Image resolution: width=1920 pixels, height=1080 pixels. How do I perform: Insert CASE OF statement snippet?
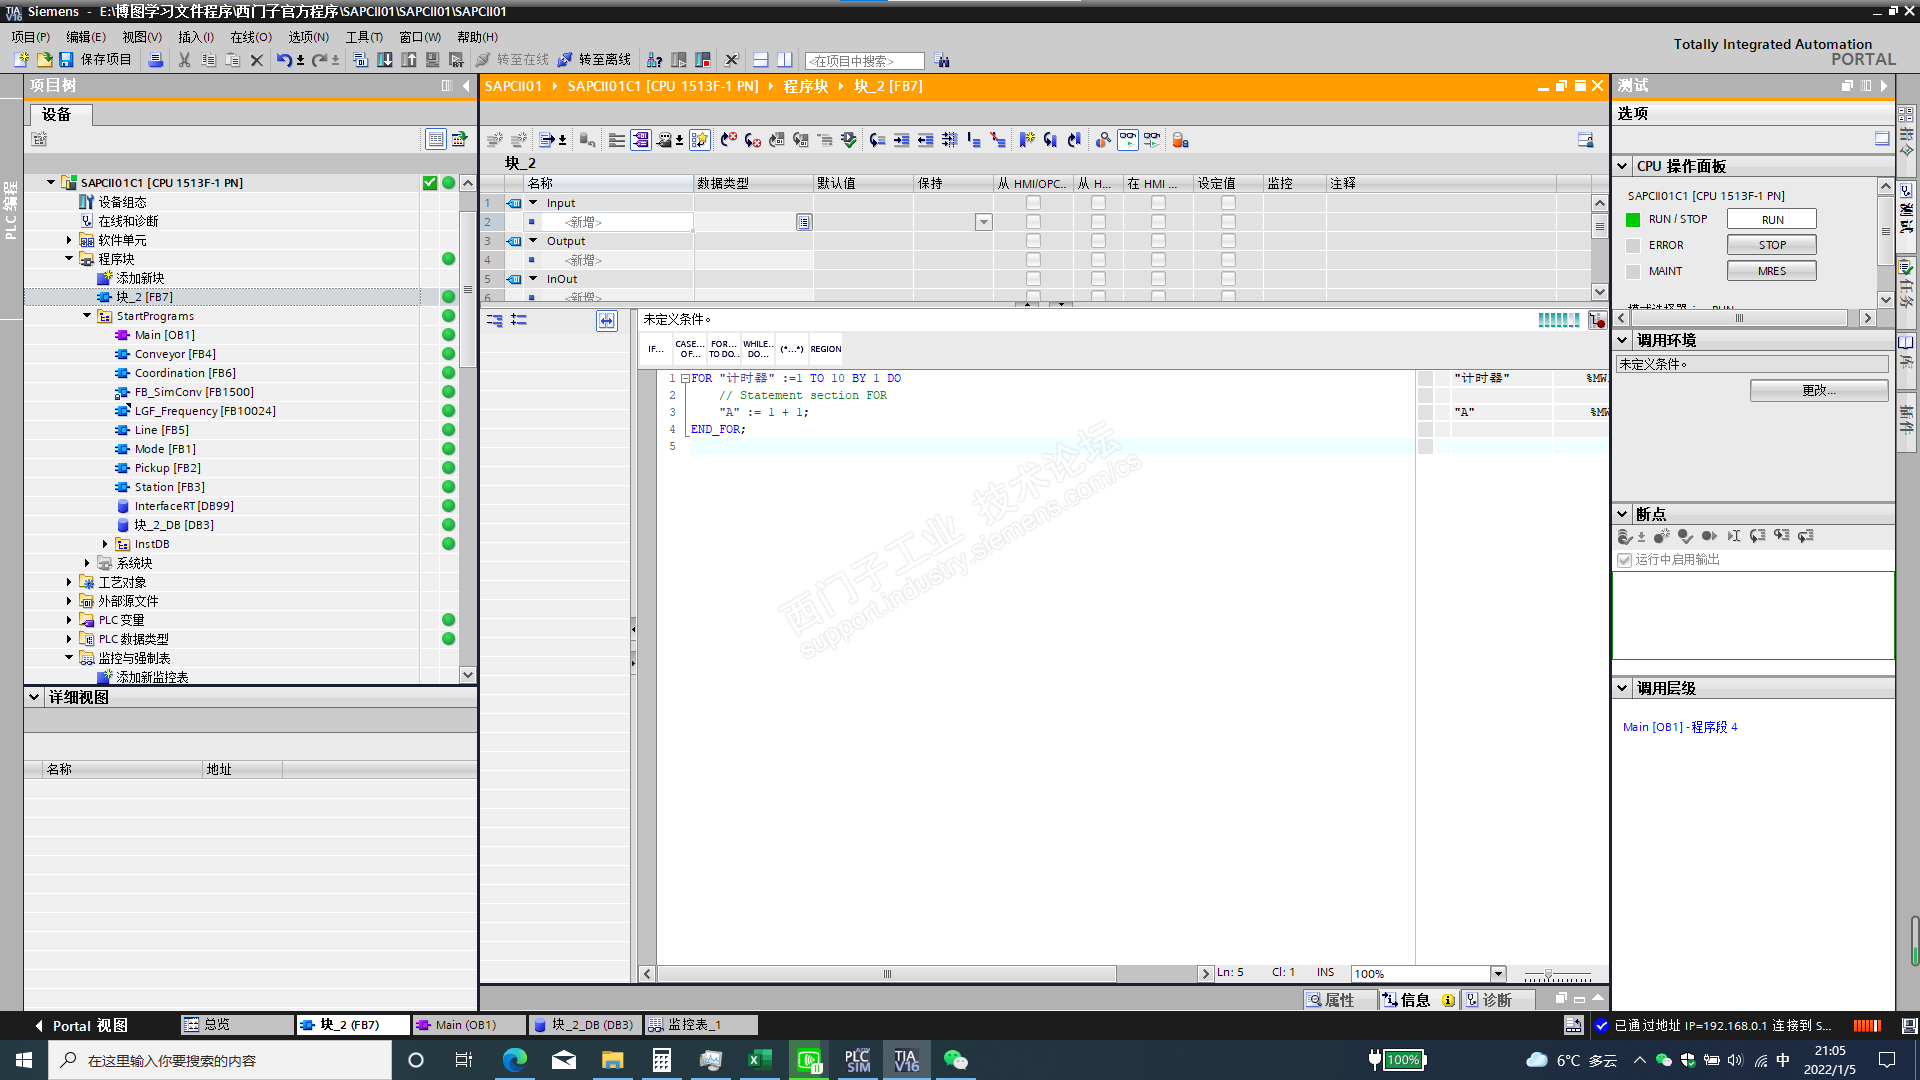coord(689,349)
